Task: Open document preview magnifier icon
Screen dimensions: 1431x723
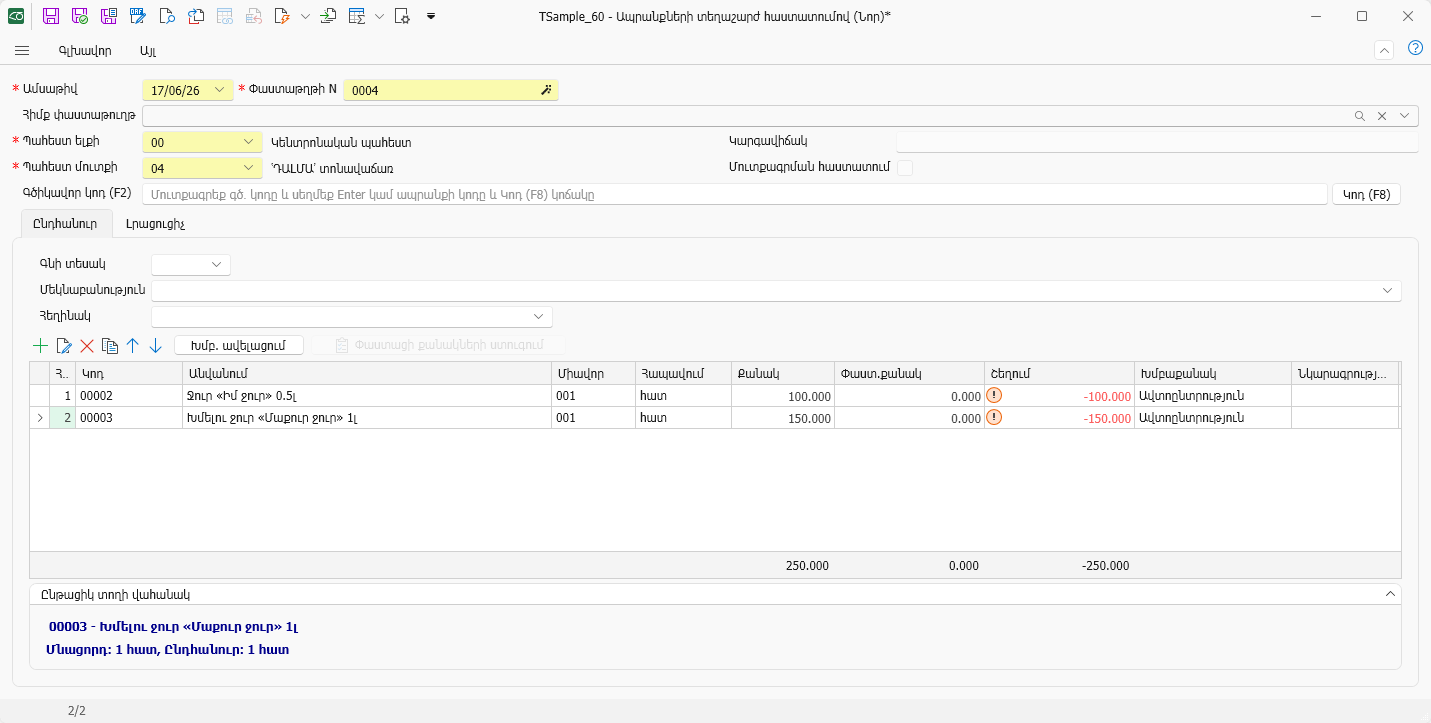Action: click(167, 16)
